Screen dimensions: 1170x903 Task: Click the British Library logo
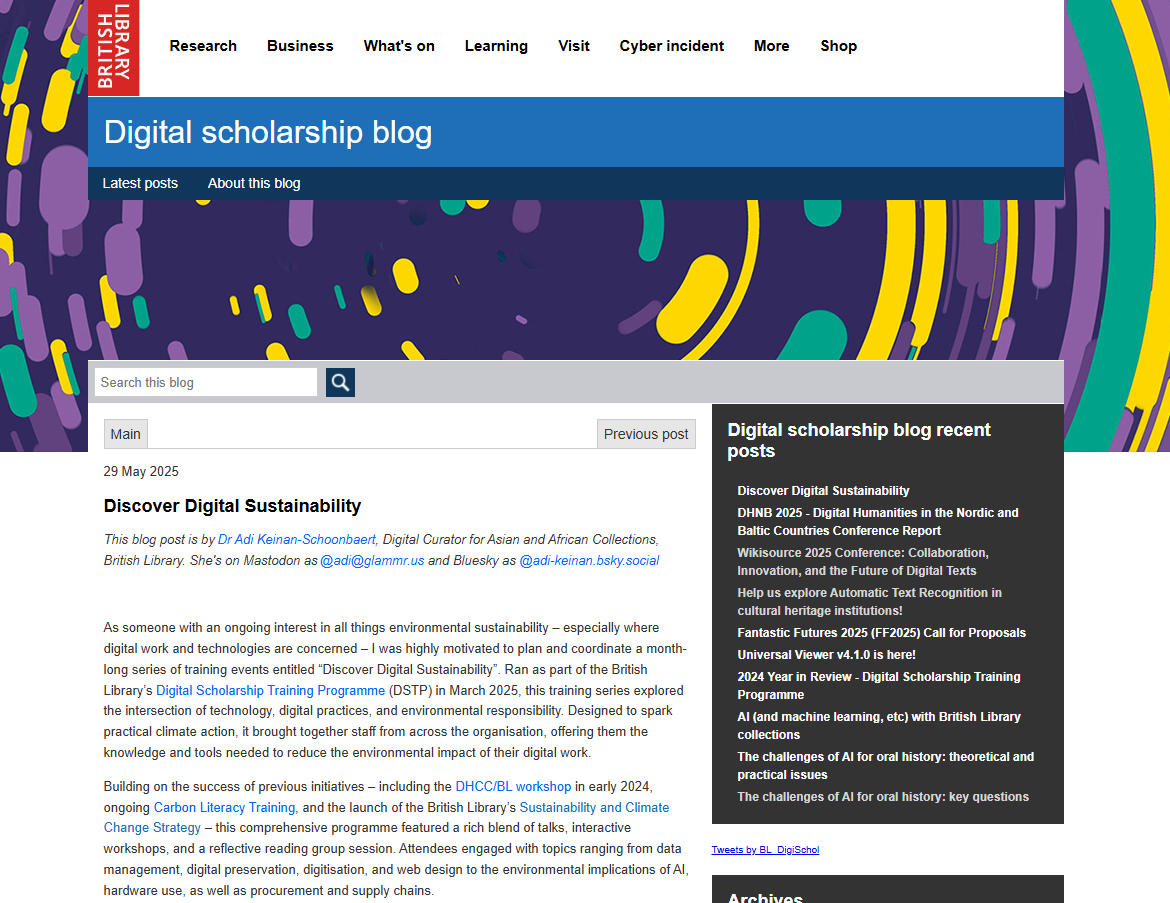(113, 47)
